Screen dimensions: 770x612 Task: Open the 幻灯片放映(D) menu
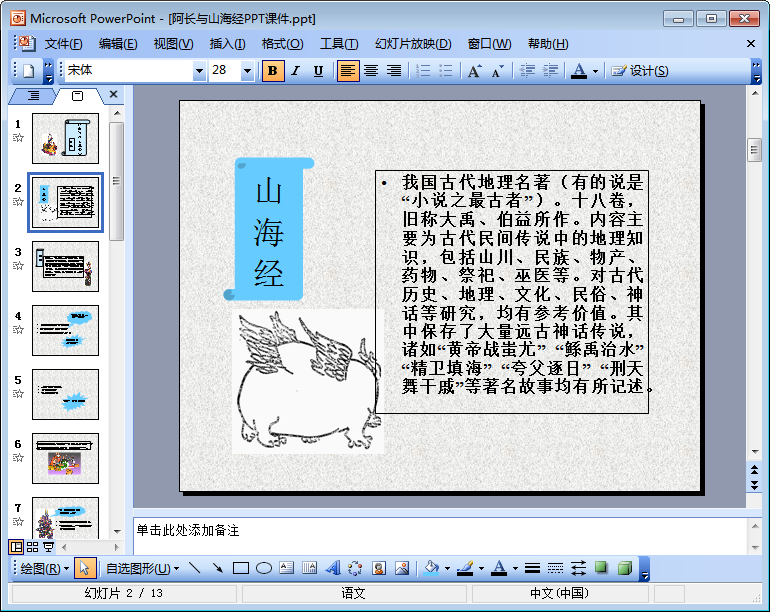[413, 44]
